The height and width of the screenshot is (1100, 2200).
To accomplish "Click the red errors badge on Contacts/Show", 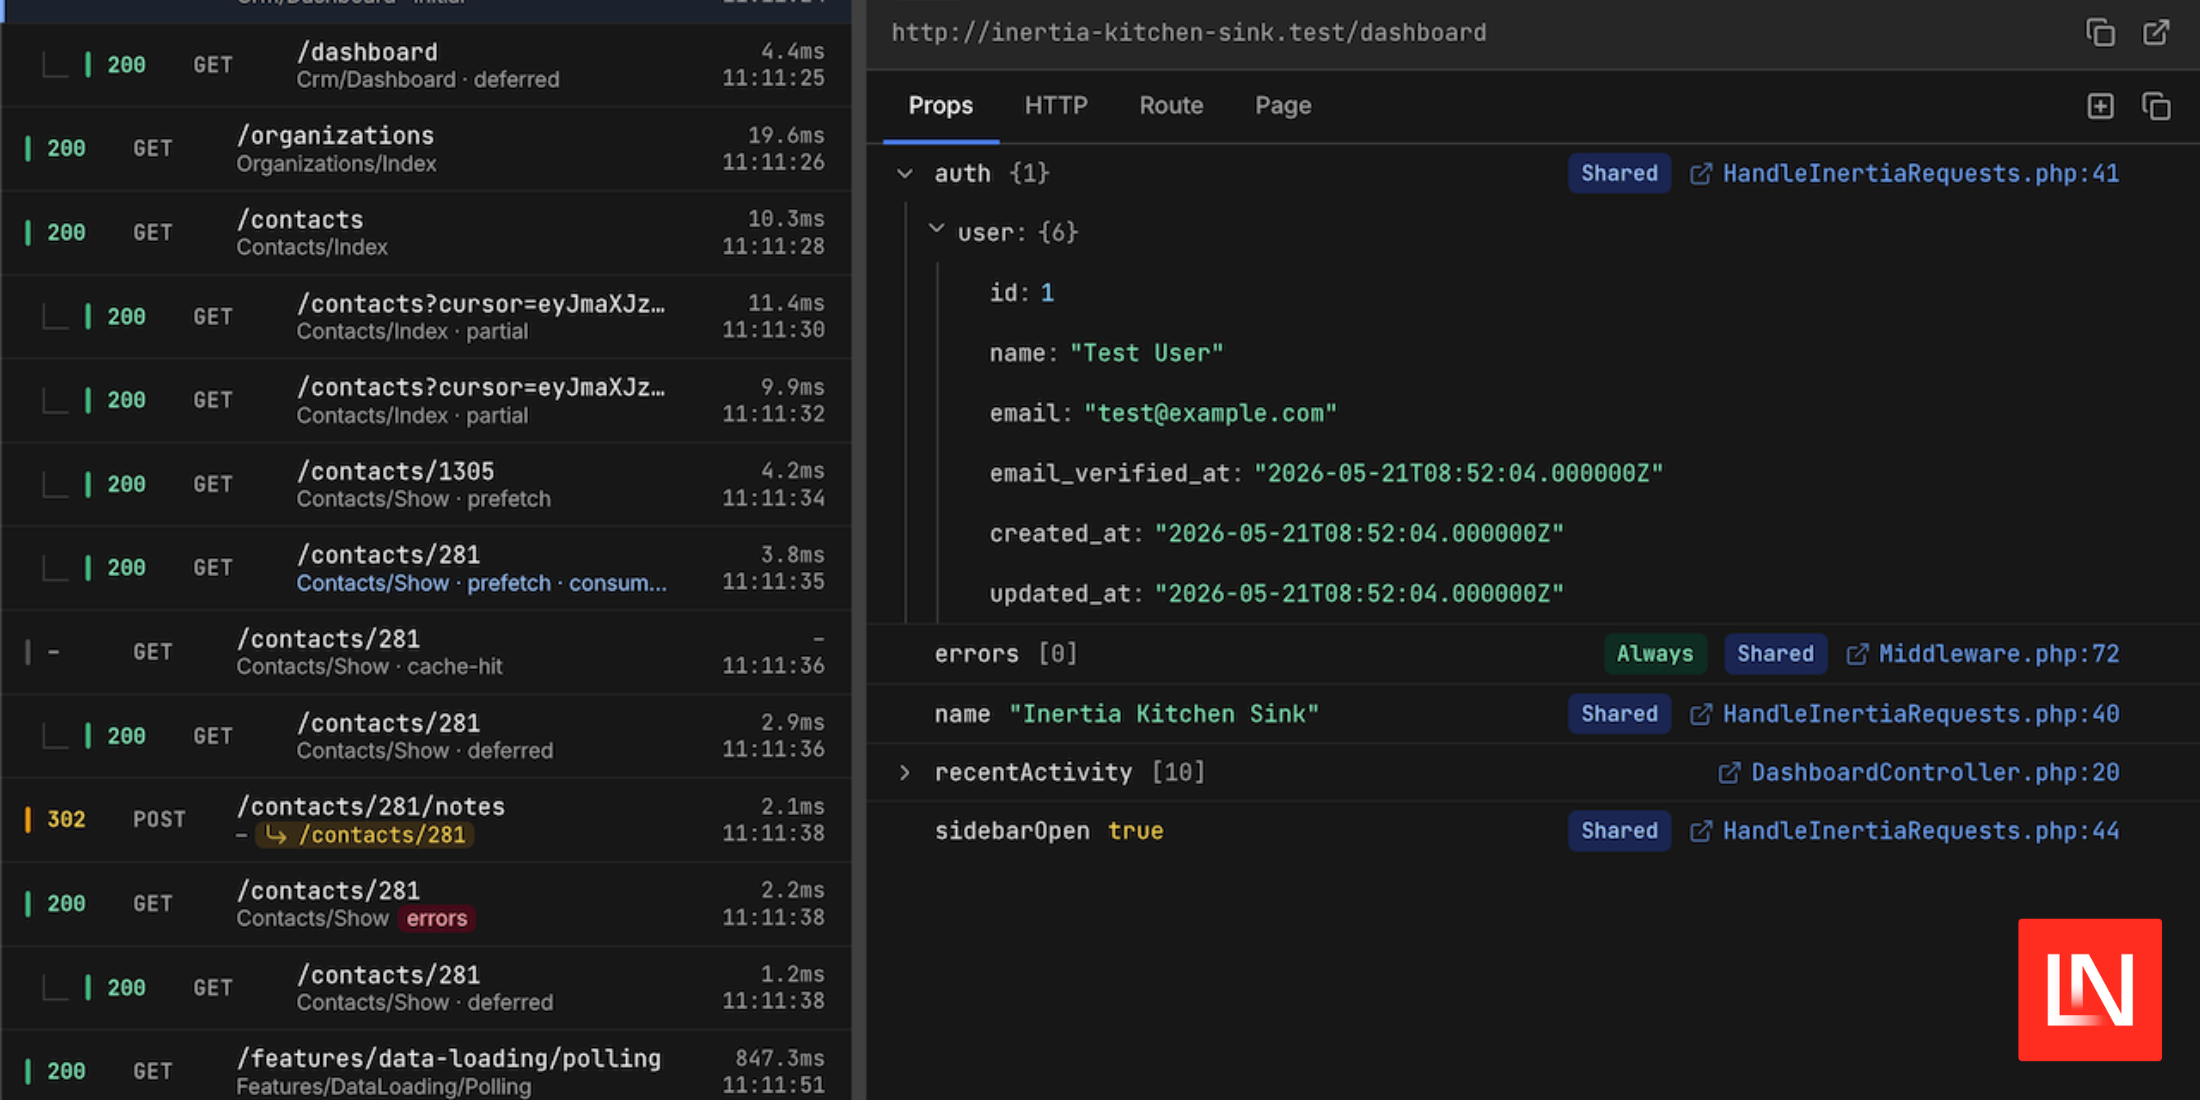I will [x=436, y=918].
